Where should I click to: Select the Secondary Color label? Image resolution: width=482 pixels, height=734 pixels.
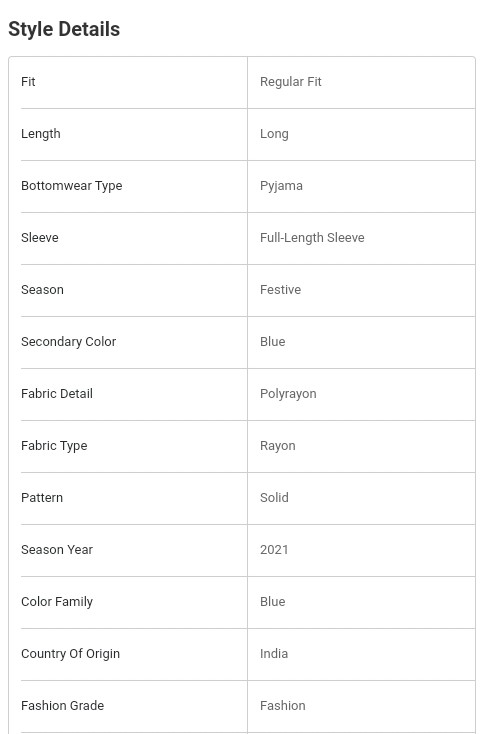coord(68,342)
